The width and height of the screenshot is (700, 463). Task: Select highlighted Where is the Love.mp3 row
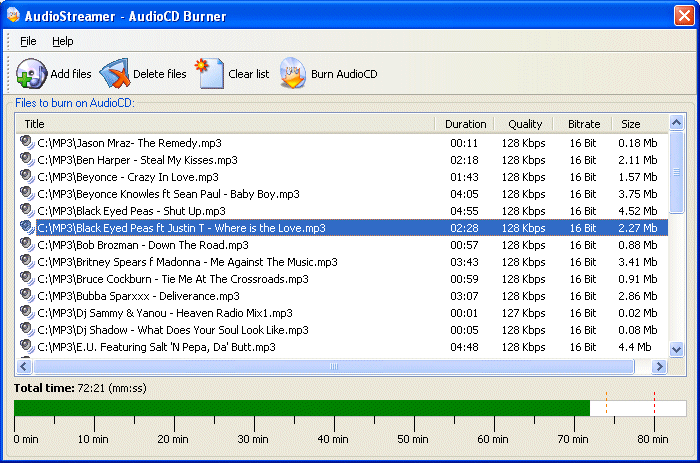coord(342,228)
